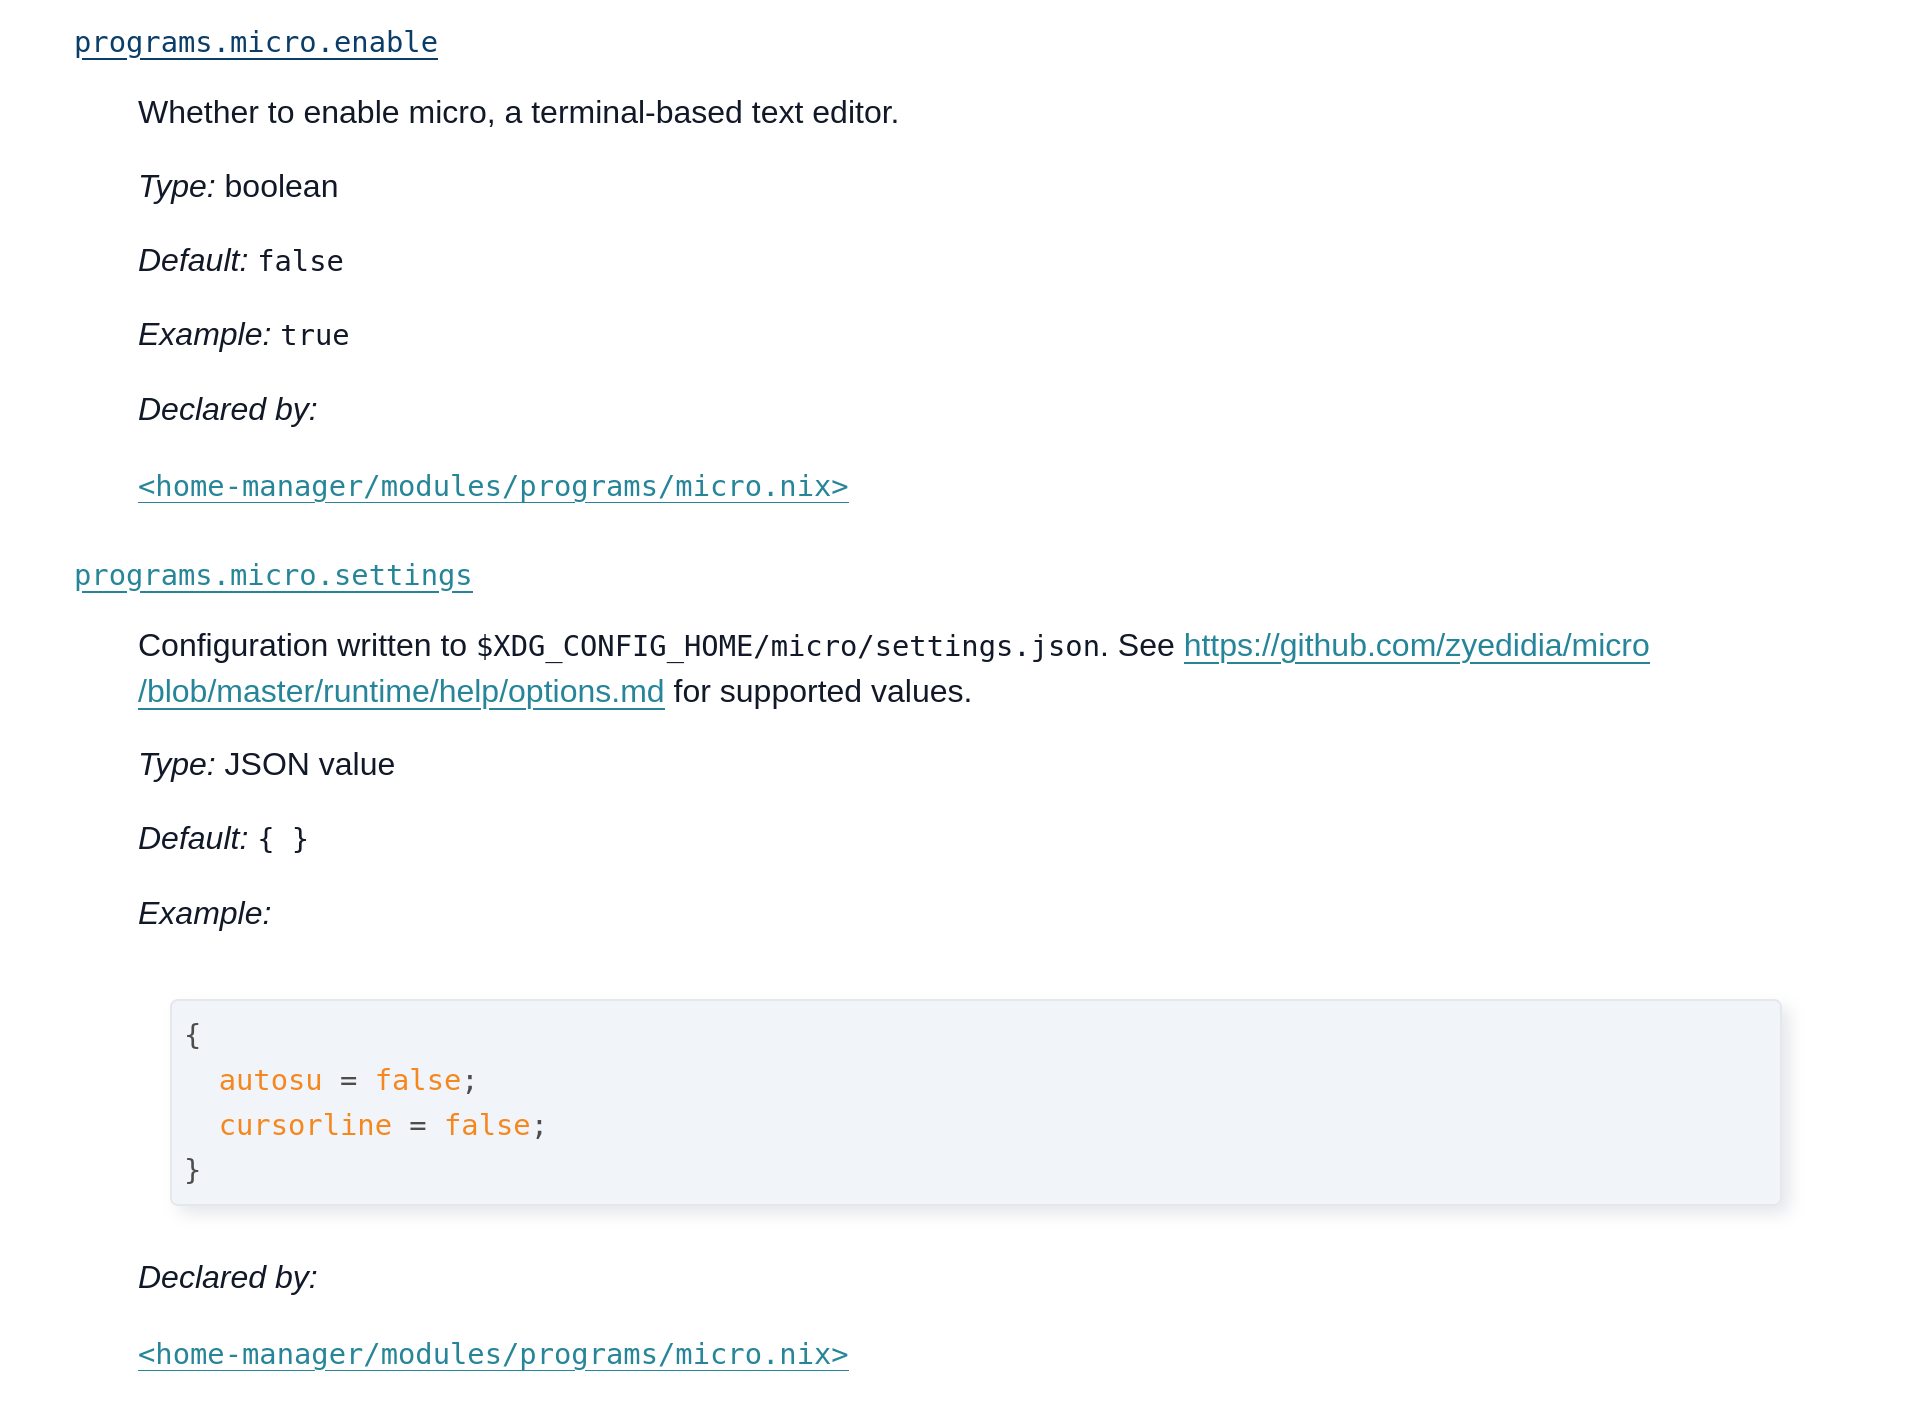Follow the GitHub zyedidia/micro options link

(1415, 646)
